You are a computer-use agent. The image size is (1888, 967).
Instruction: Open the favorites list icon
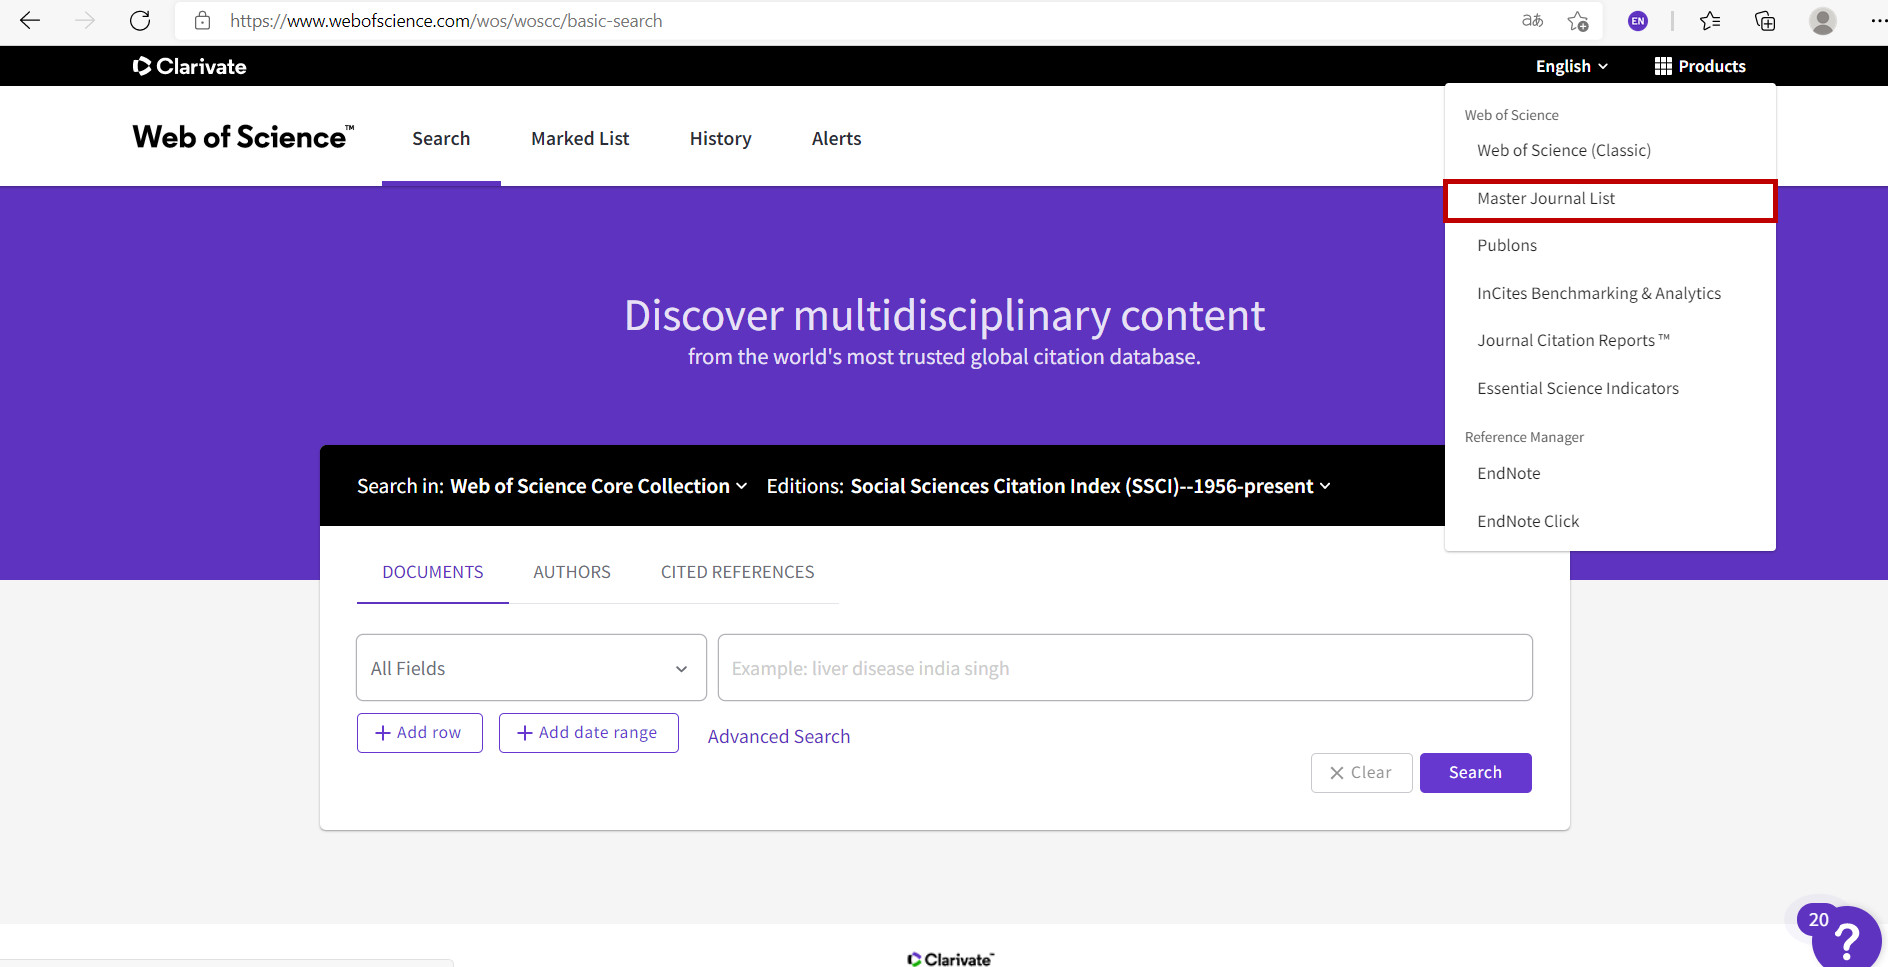[1710, 21]
